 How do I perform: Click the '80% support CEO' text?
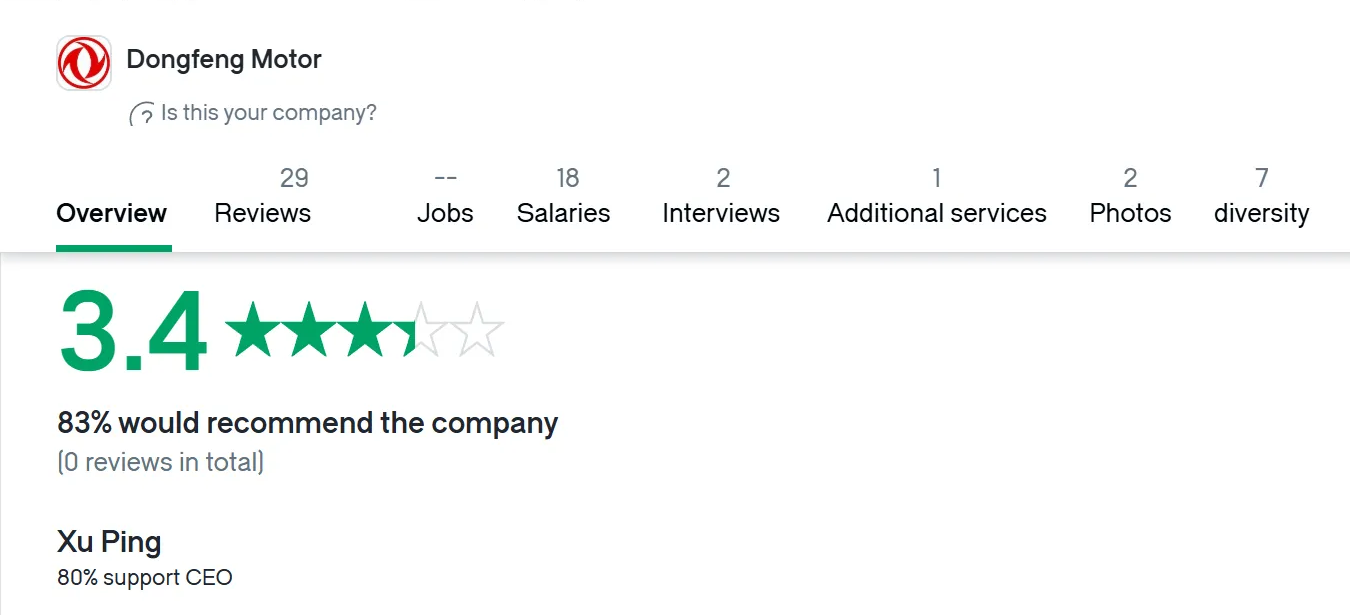pyautogui.click(x=145, y=578)
